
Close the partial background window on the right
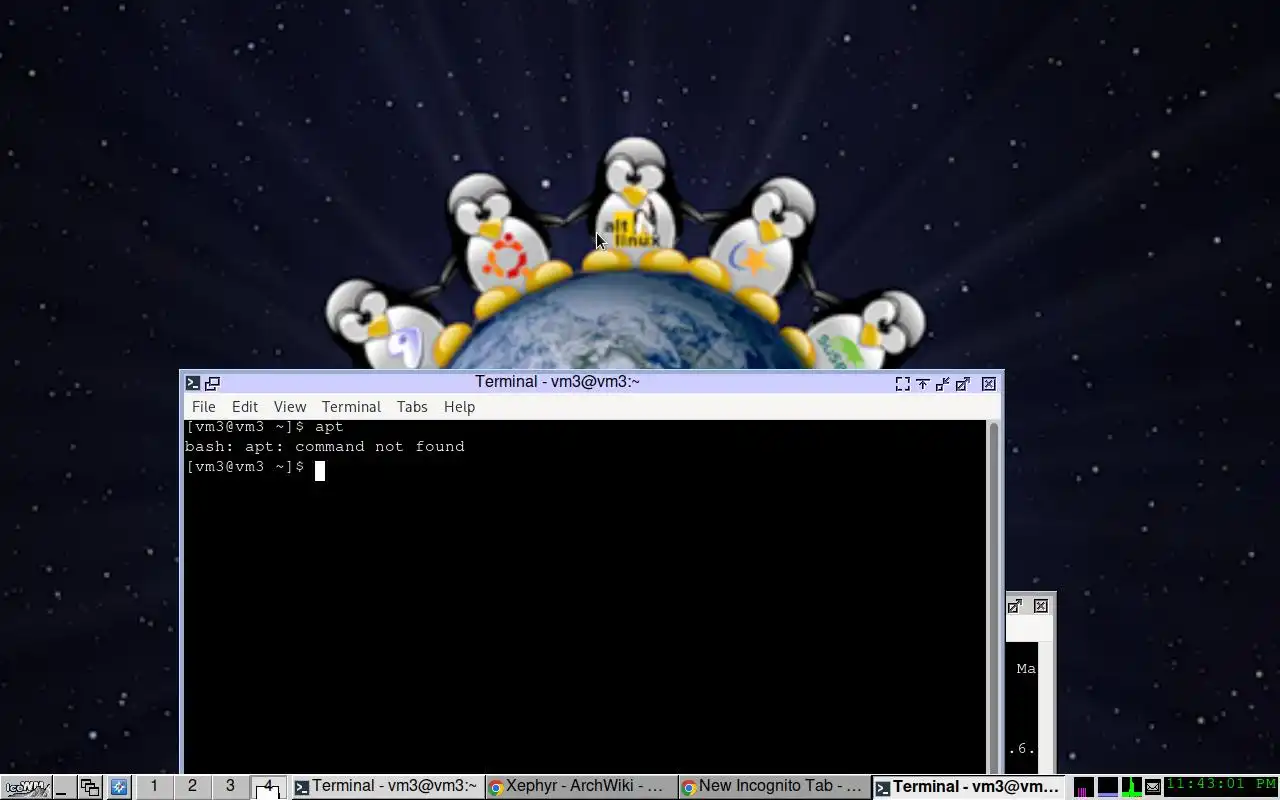pos(1041,606)
